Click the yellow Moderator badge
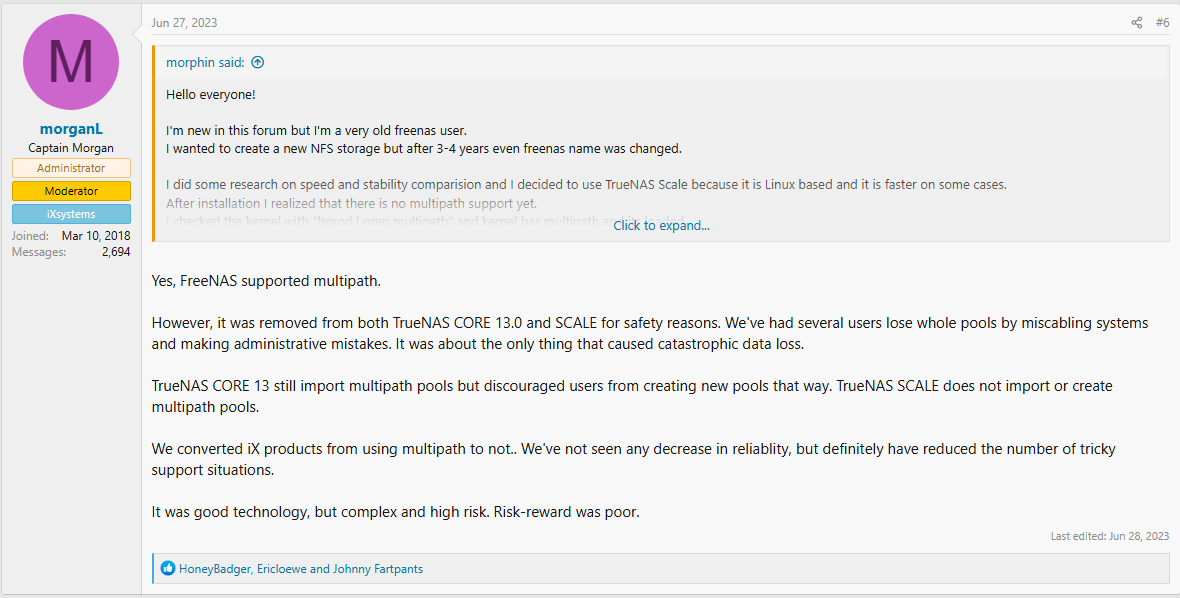The height and width of the screenshot is (598, 1180). click(x=71, y=191)
